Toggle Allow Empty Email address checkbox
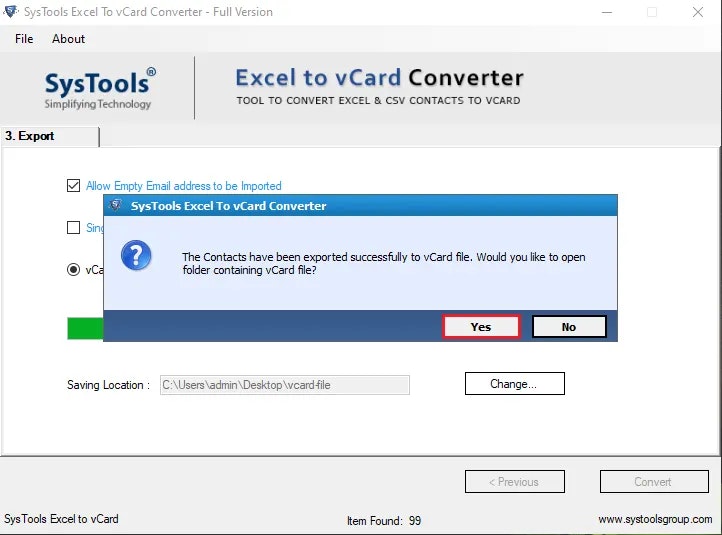 (x=73, y=186)
